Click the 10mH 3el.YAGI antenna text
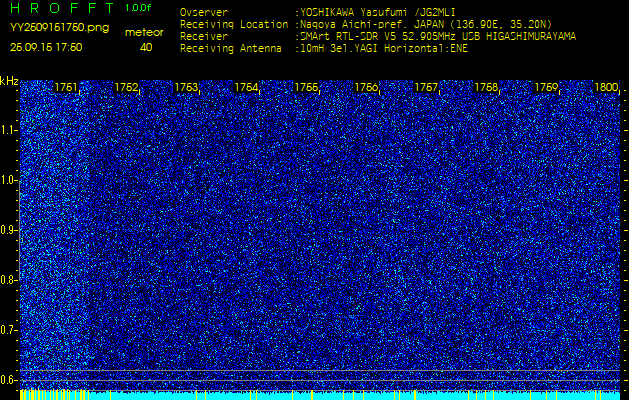 pos(384,49)
